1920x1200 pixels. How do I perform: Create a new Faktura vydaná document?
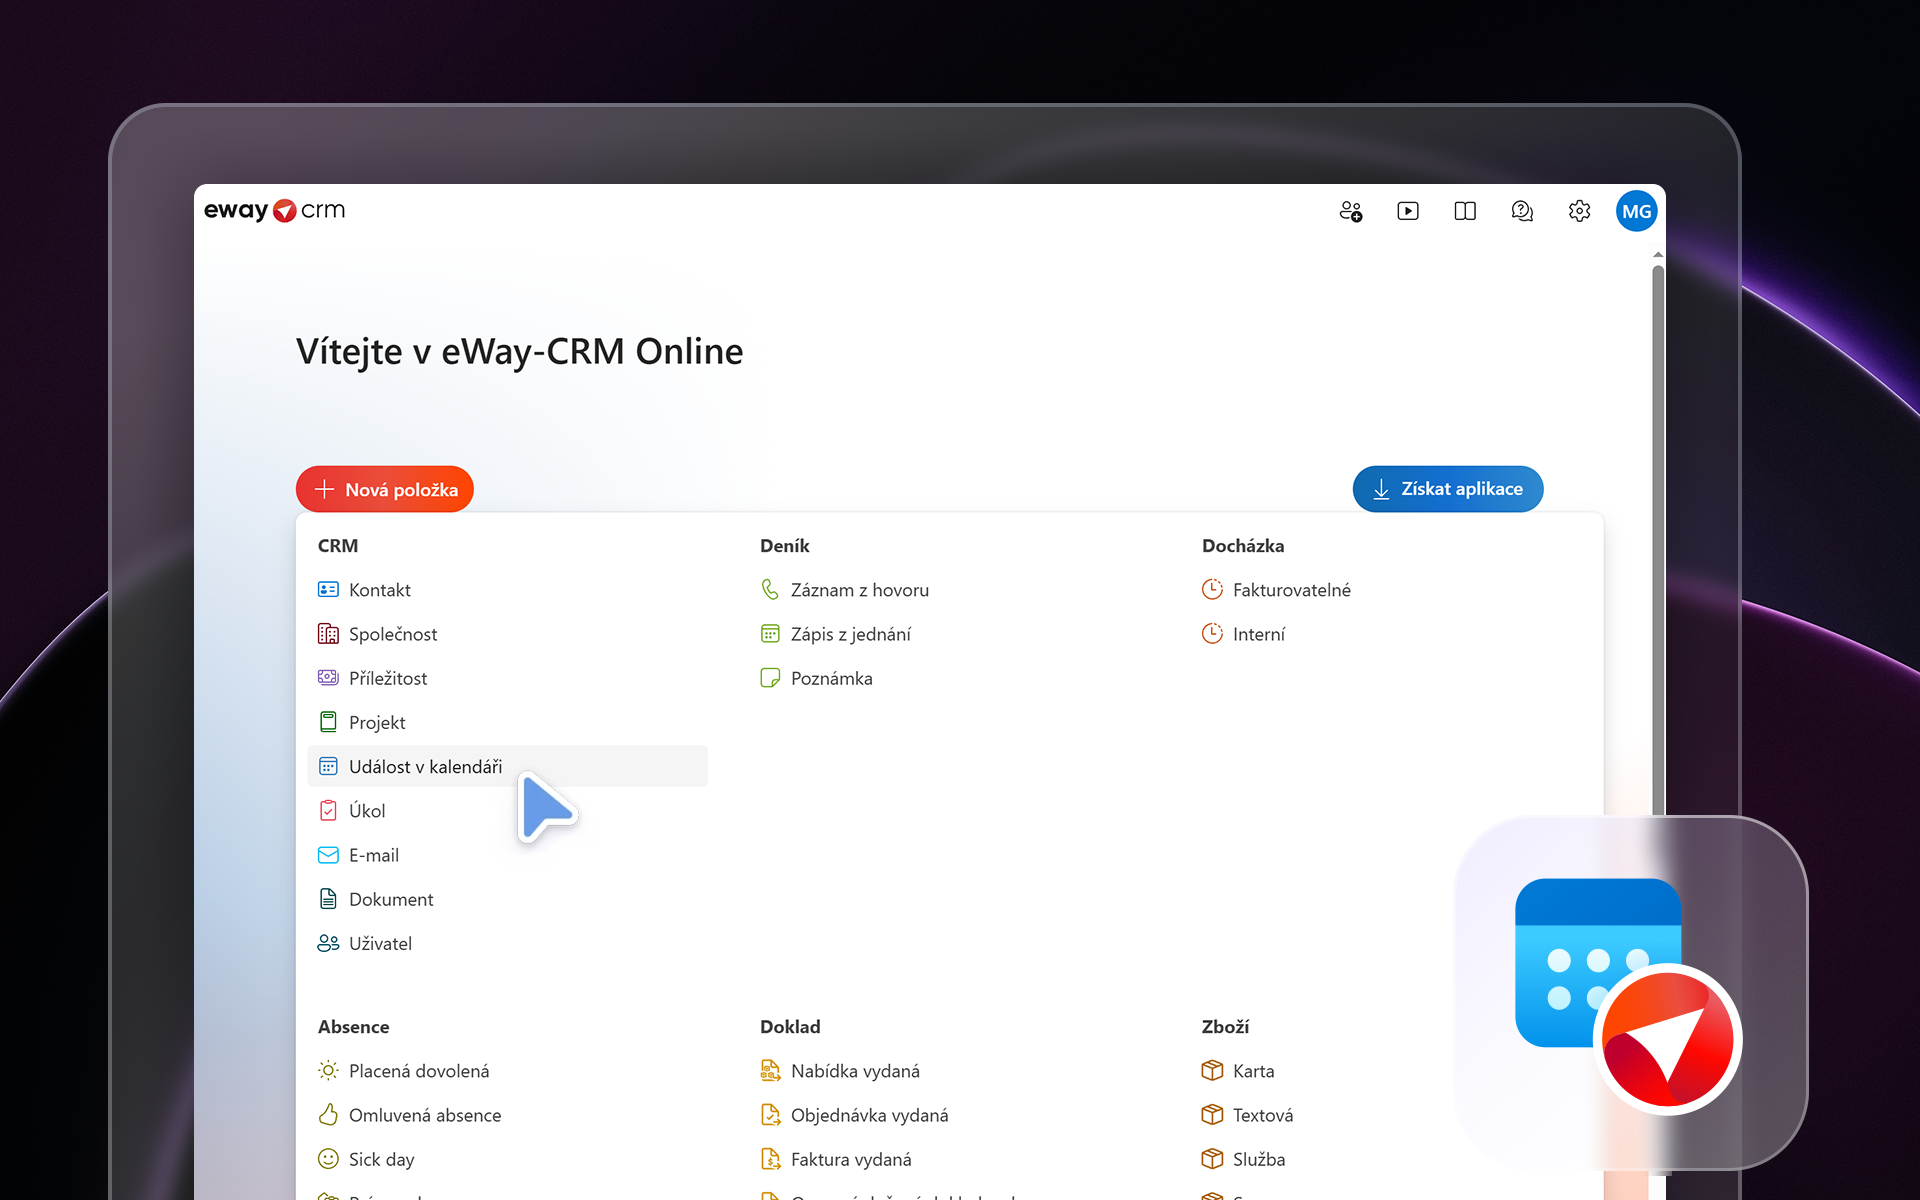tap(851, 1159)
